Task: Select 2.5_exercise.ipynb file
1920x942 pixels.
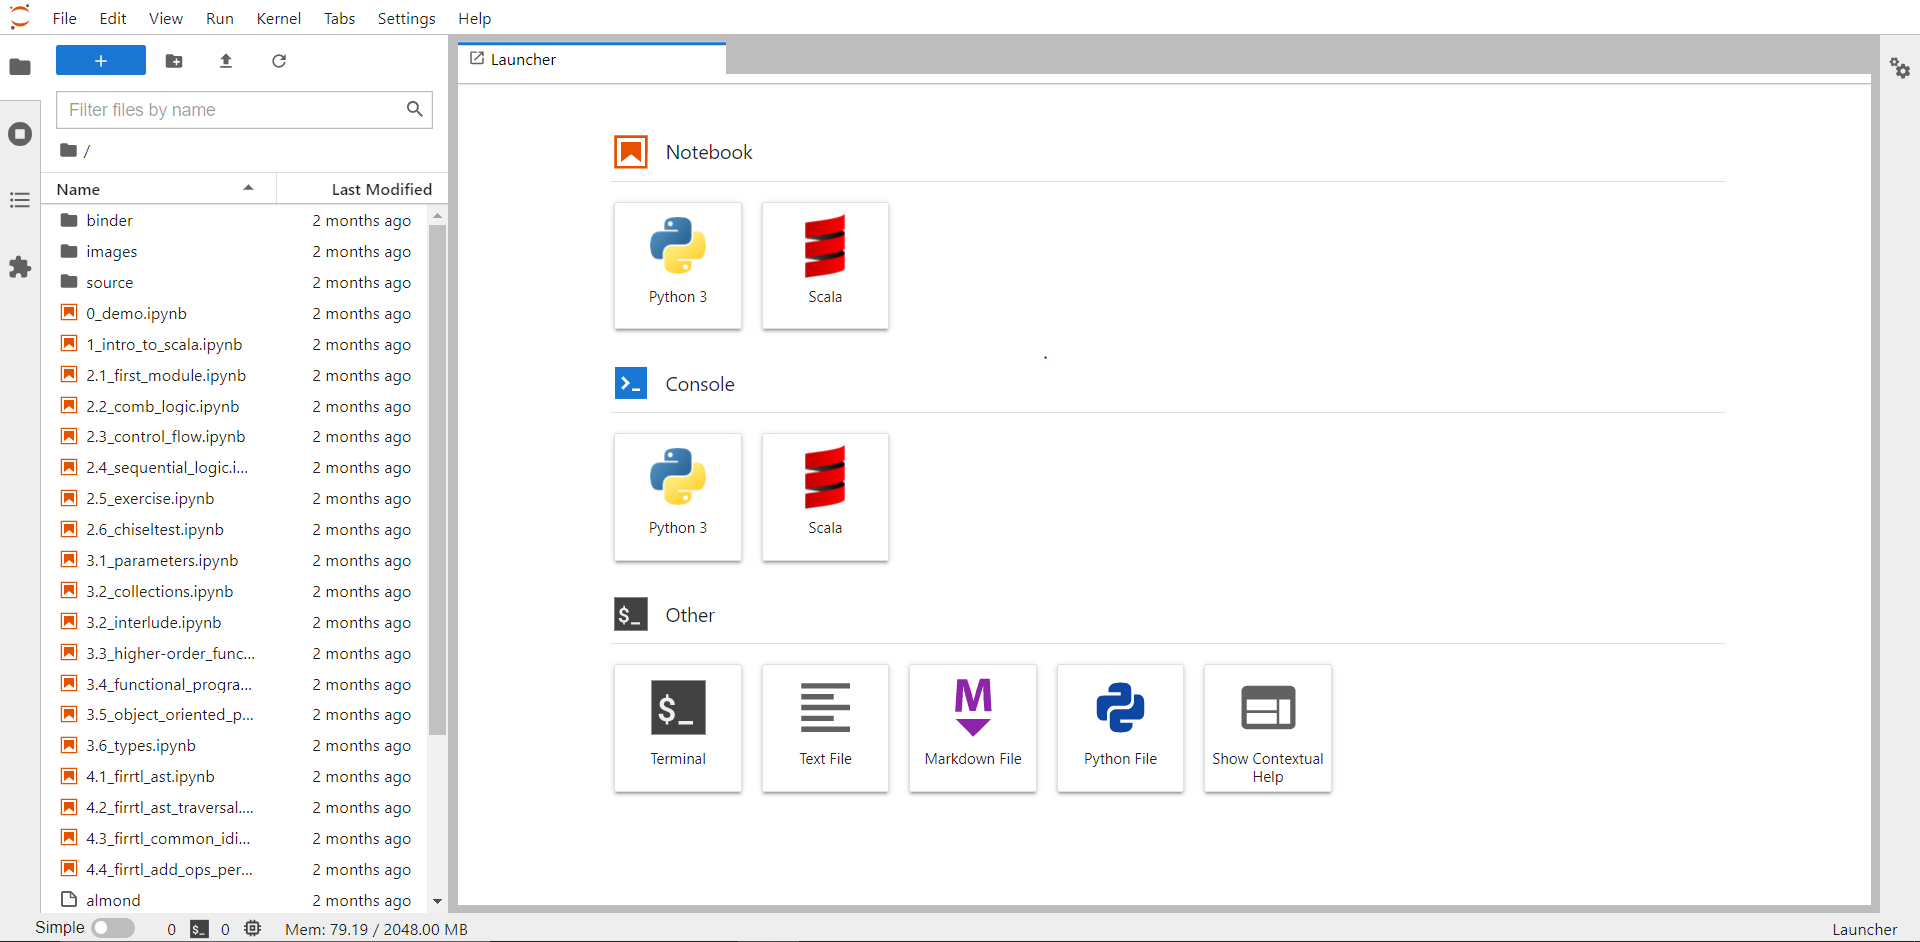Action: coord(235,498)
